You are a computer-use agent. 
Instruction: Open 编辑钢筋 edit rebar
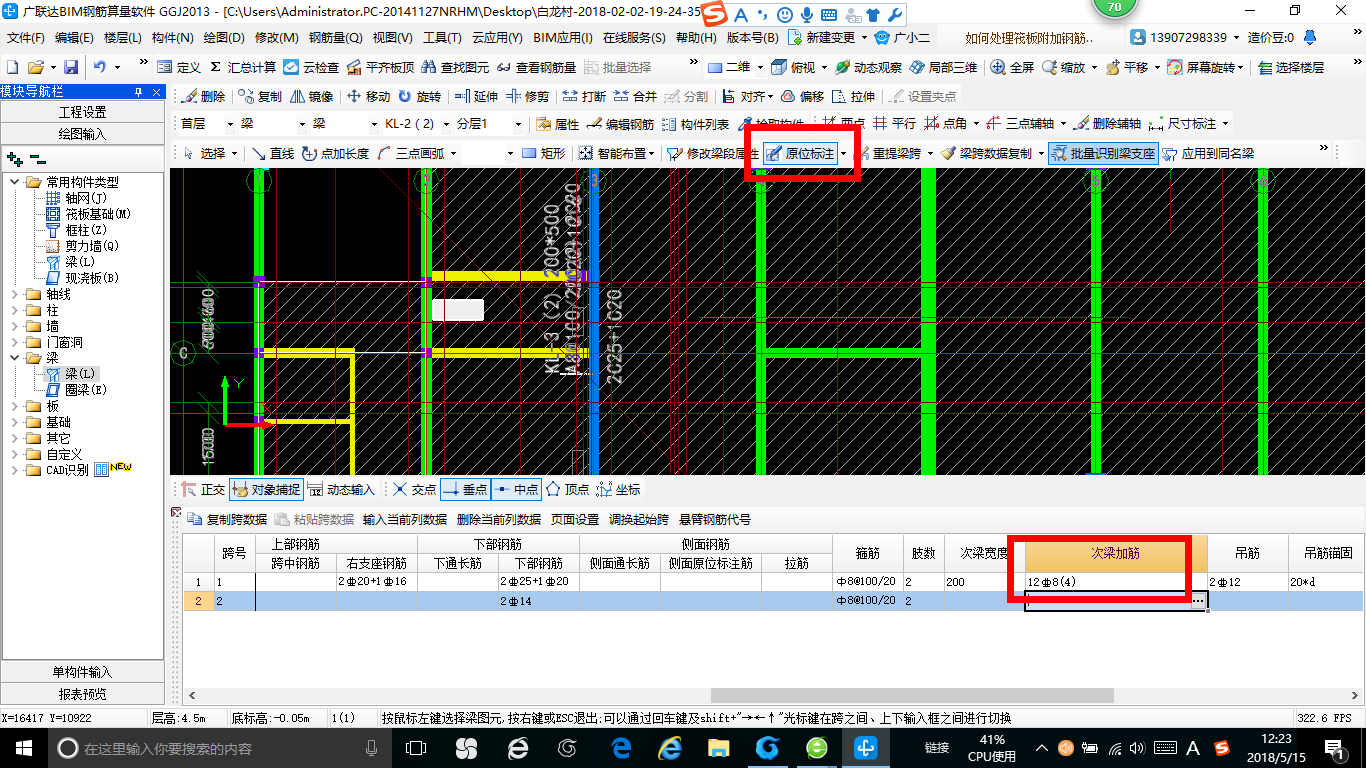[x=621, y=124]
